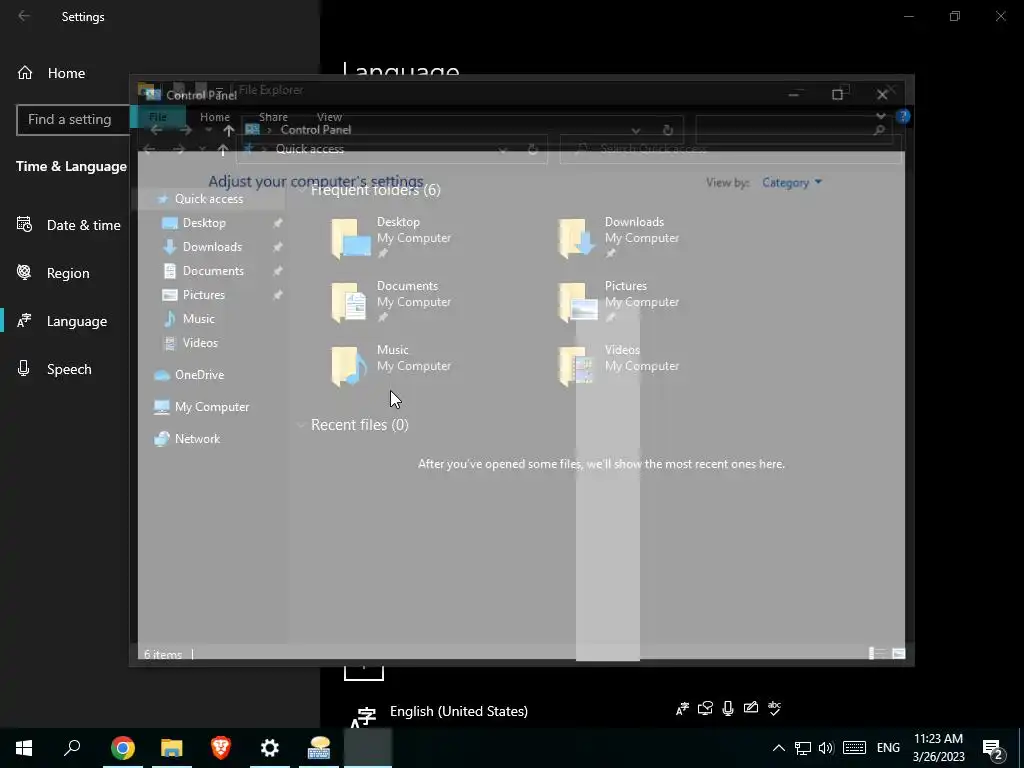Open Videos in the navigation tree
1024x768 pixels.
point(199,343)
